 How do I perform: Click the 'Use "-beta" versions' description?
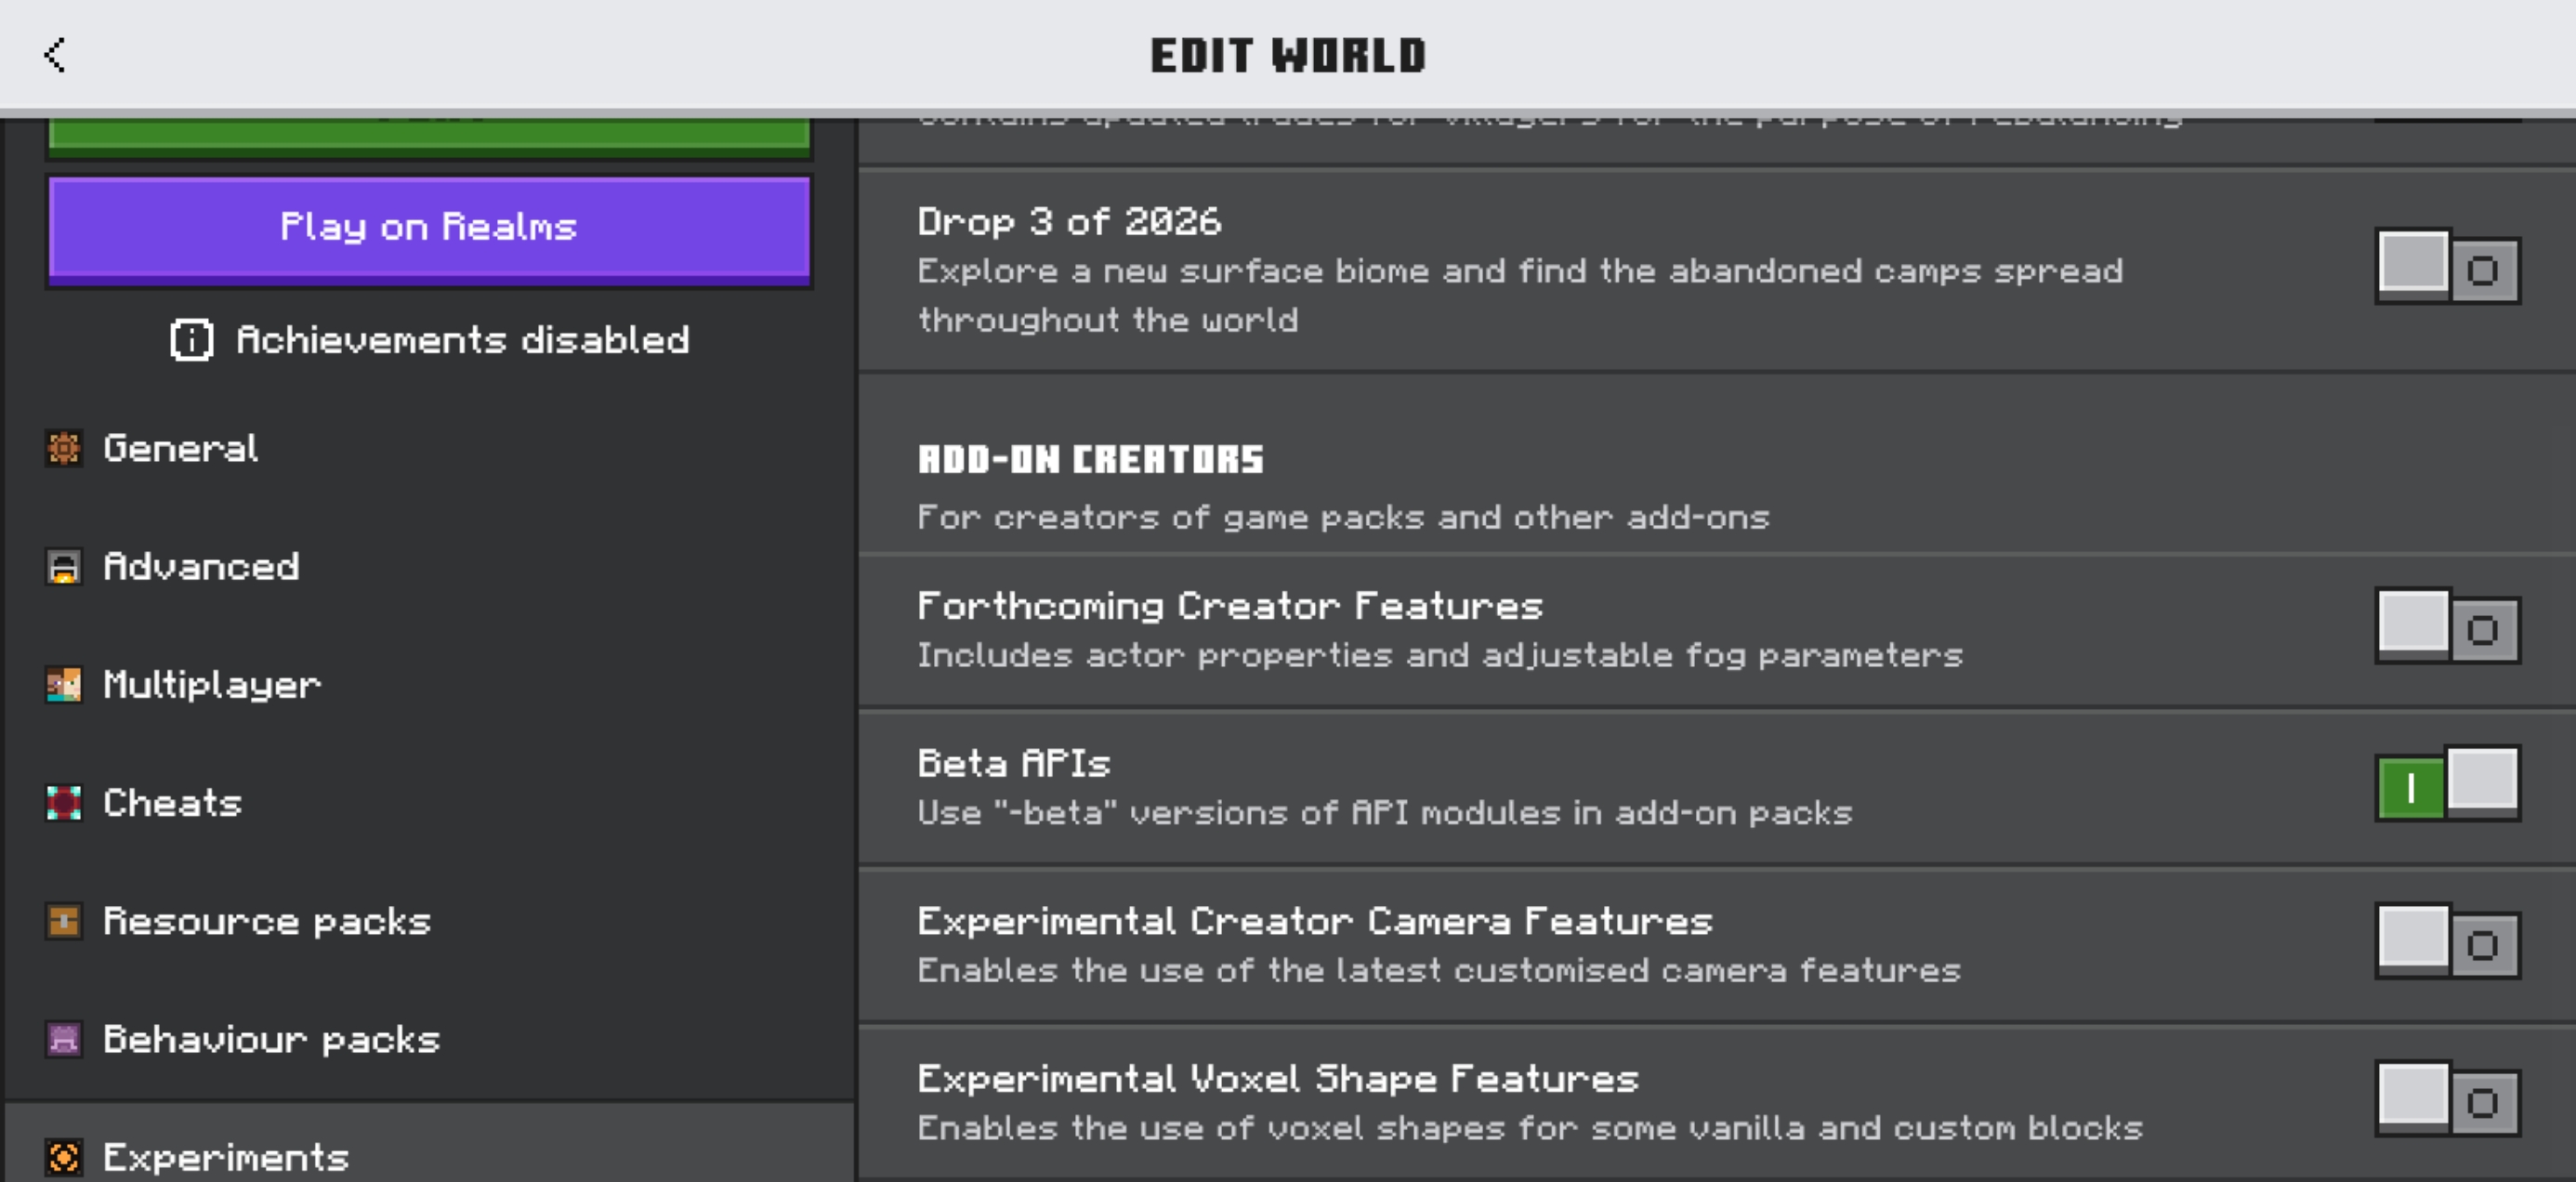[1385, 813]
